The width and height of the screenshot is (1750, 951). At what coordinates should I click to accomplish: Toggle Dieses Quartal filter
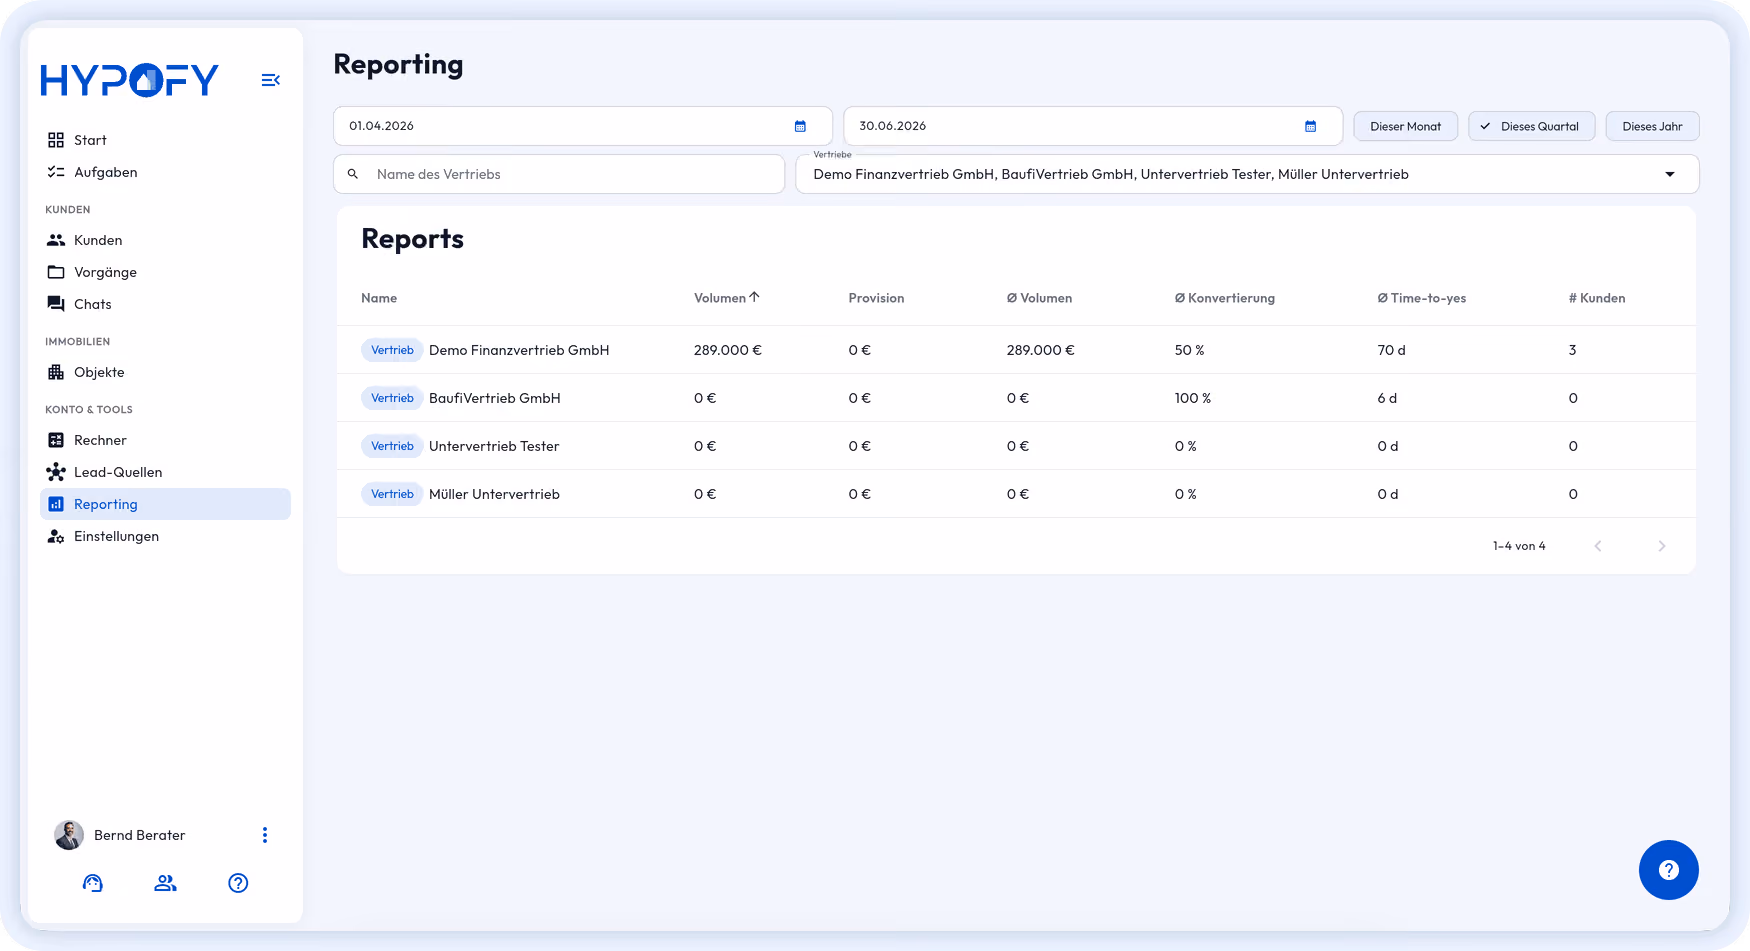(1531, 126)
